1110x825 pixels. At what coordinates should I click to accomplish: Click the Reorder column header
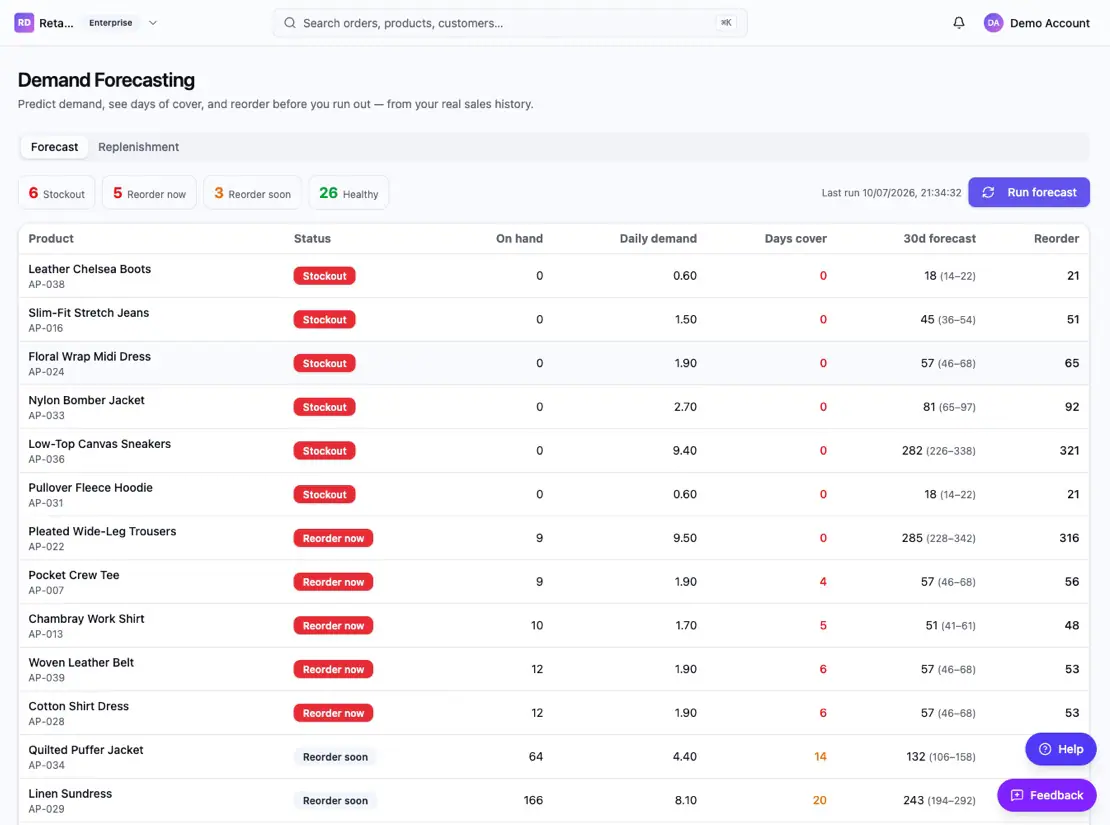click(x=1056, y=239)
